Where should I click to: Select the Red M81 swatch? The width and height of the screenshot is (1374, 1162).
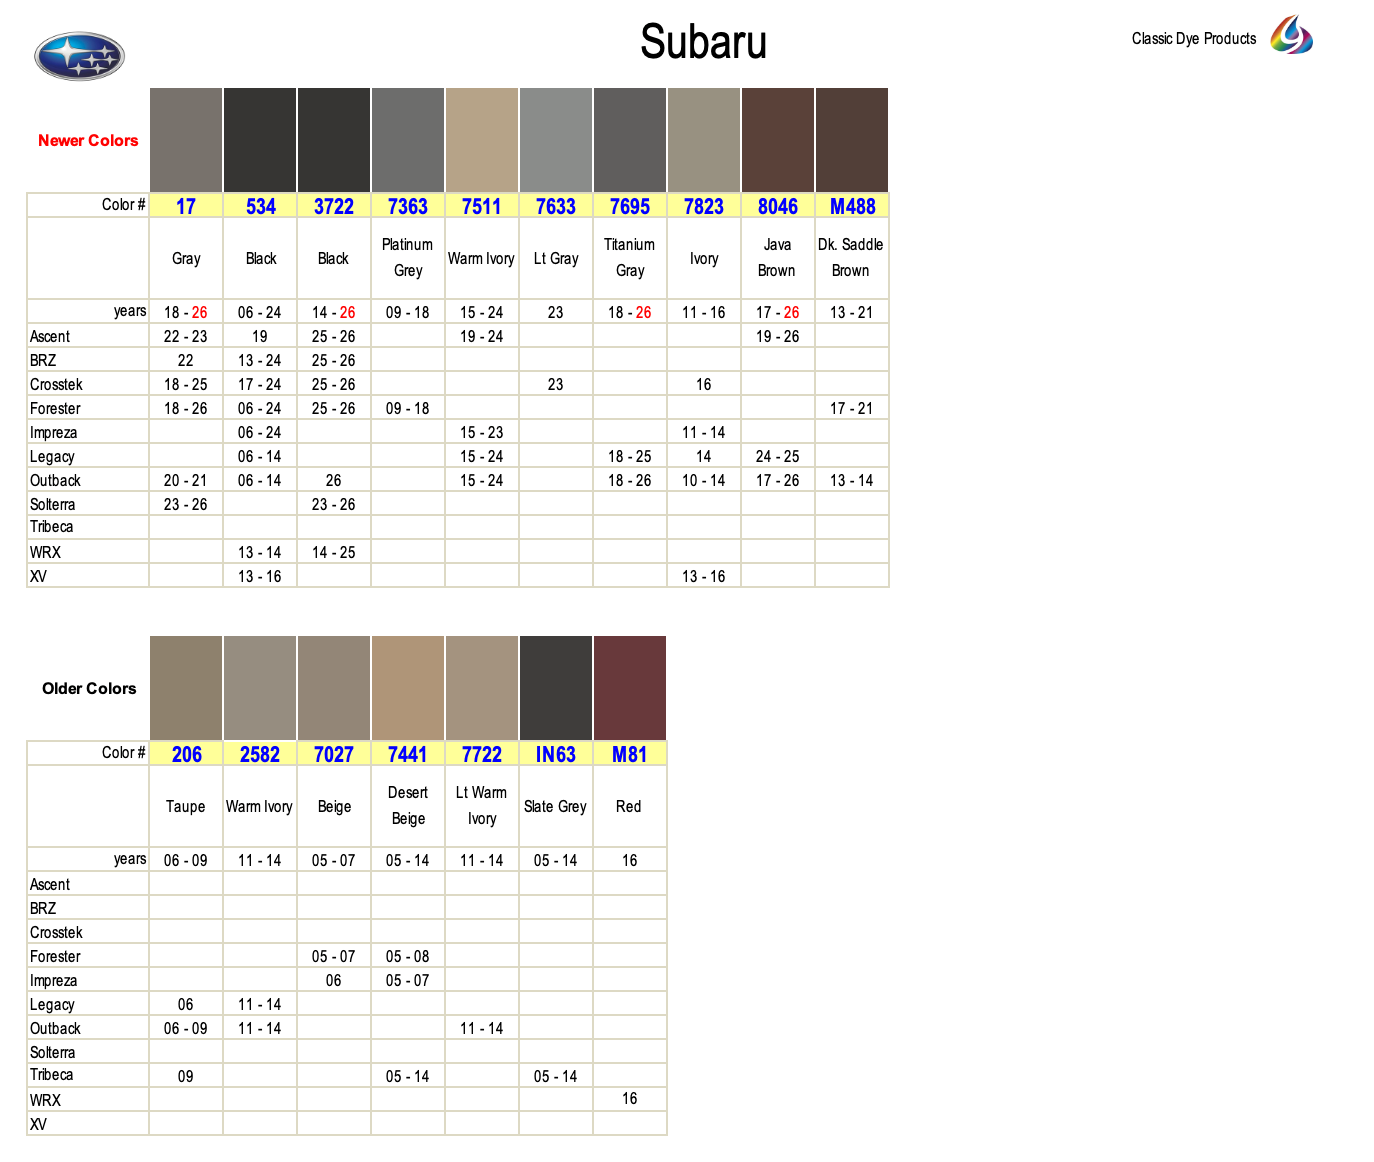coord(630,688)
